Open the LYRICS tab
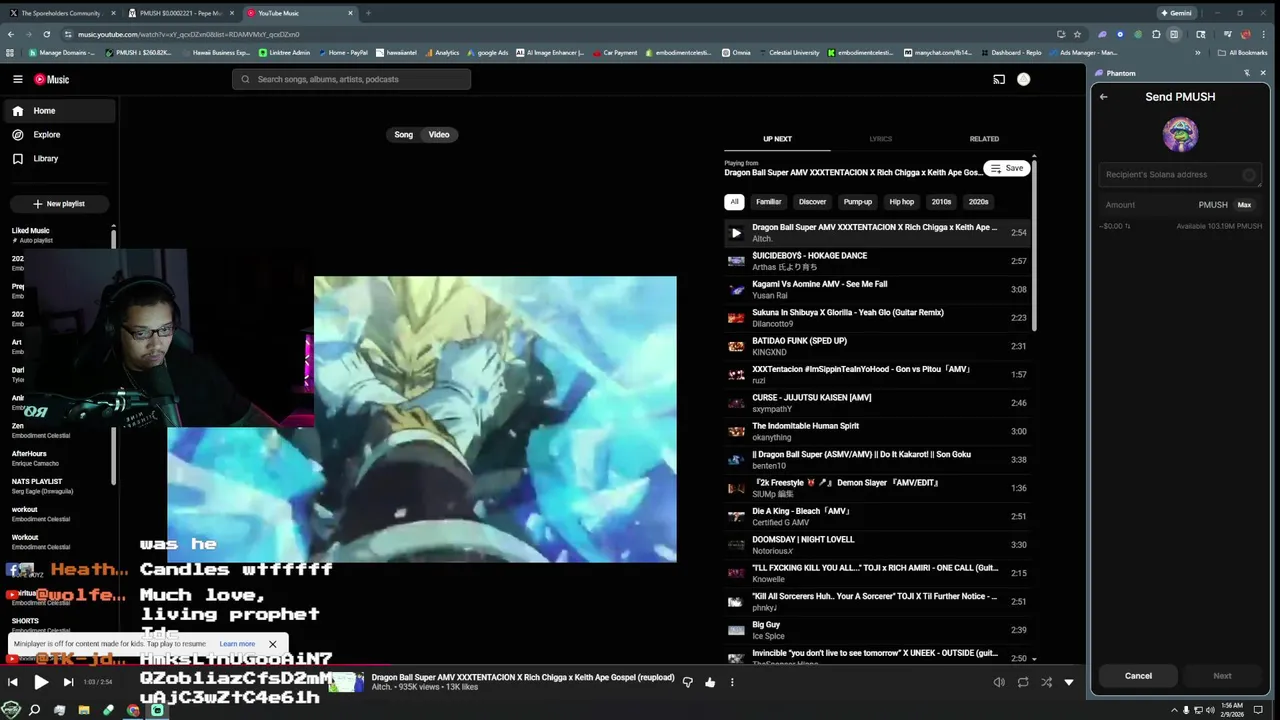Screen dimensions: 1280x720 click(881, 139)
